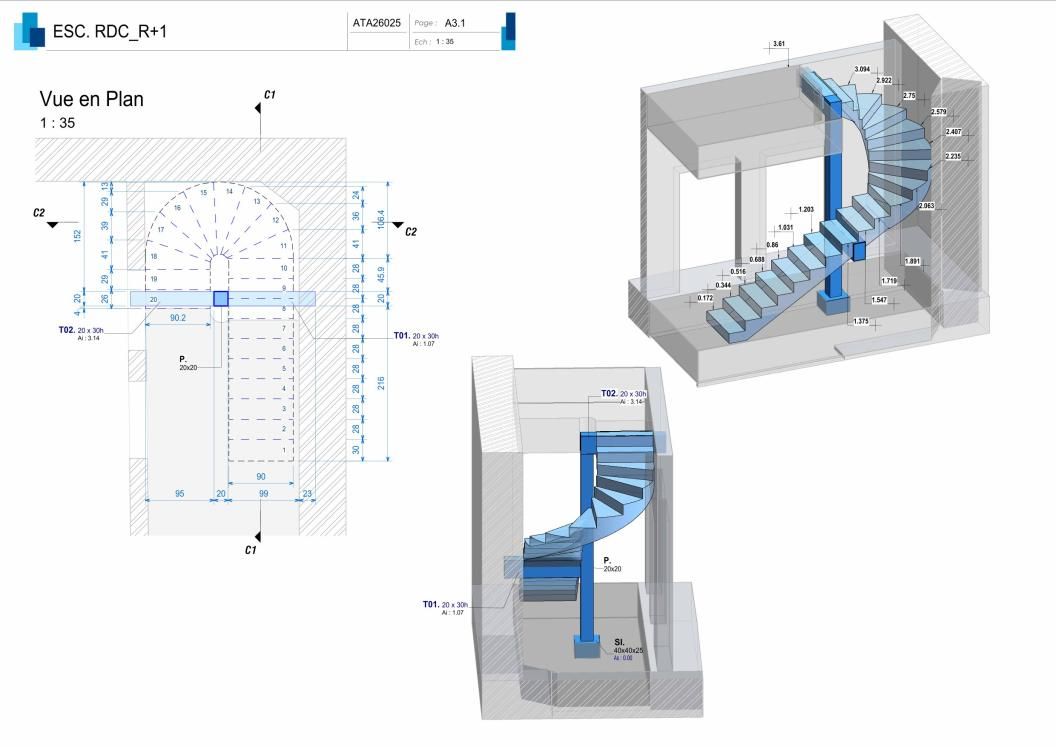Click the 3.094 elevation tag on staircase

tap(862, 69)
